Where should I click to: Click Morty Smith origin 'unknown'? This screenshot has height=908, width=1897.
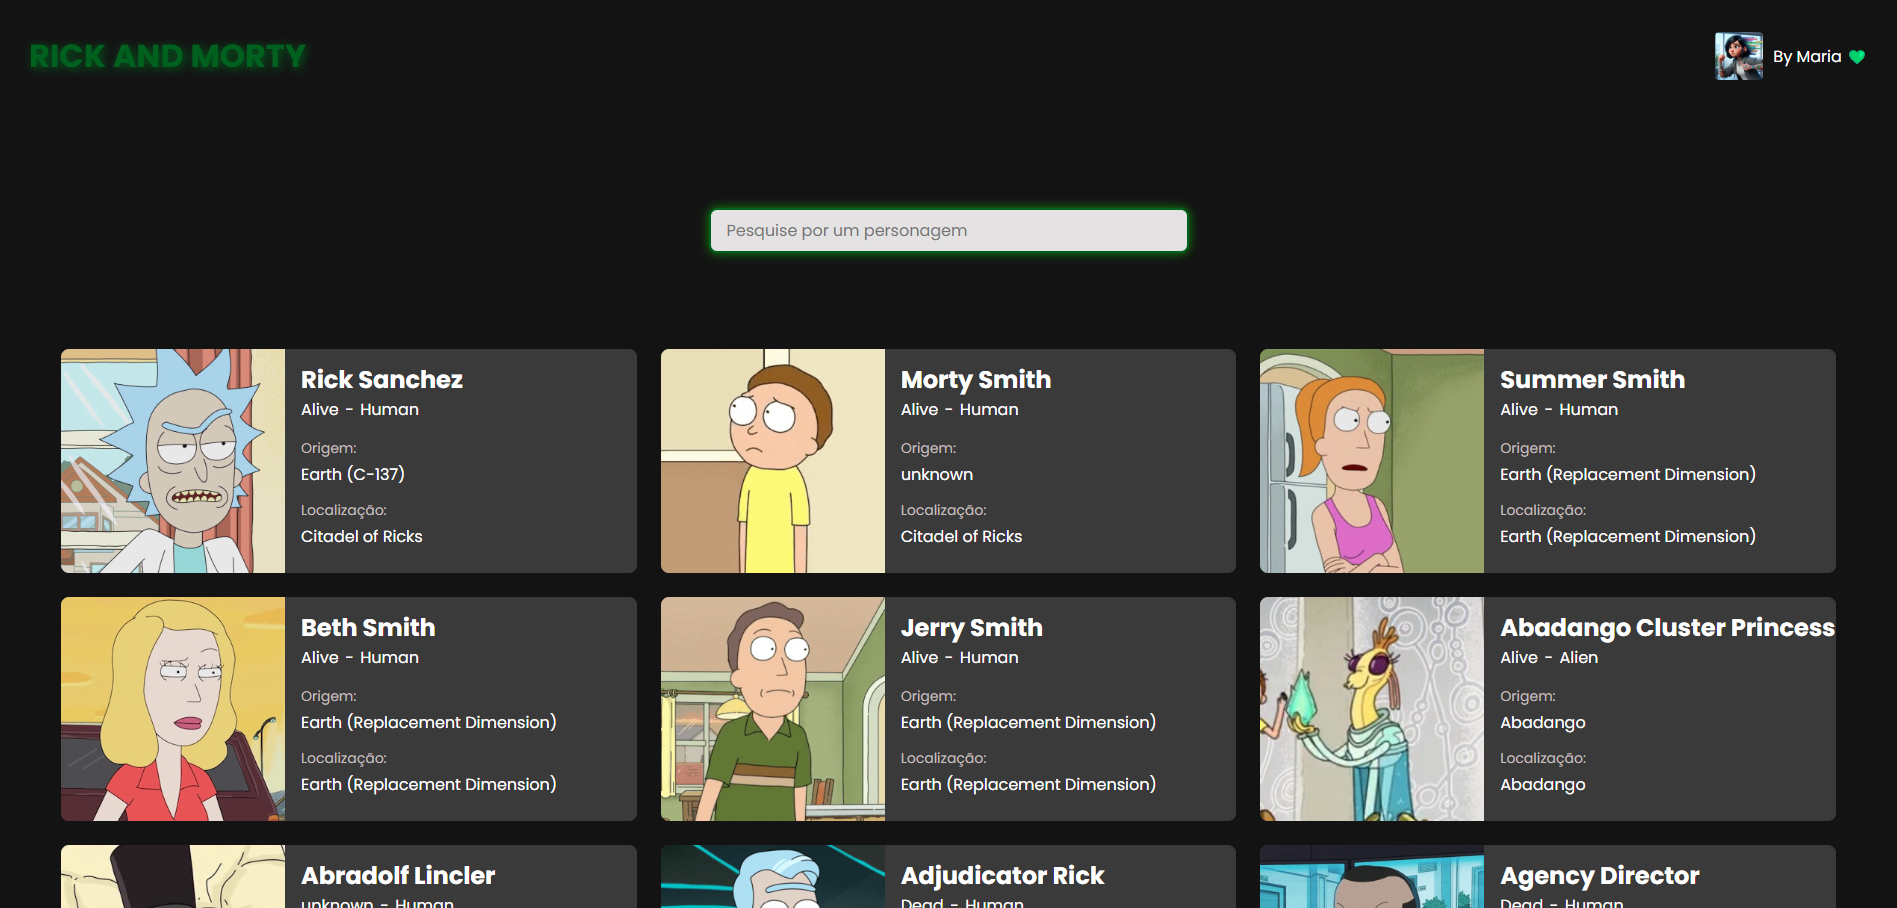click(937, 474)
